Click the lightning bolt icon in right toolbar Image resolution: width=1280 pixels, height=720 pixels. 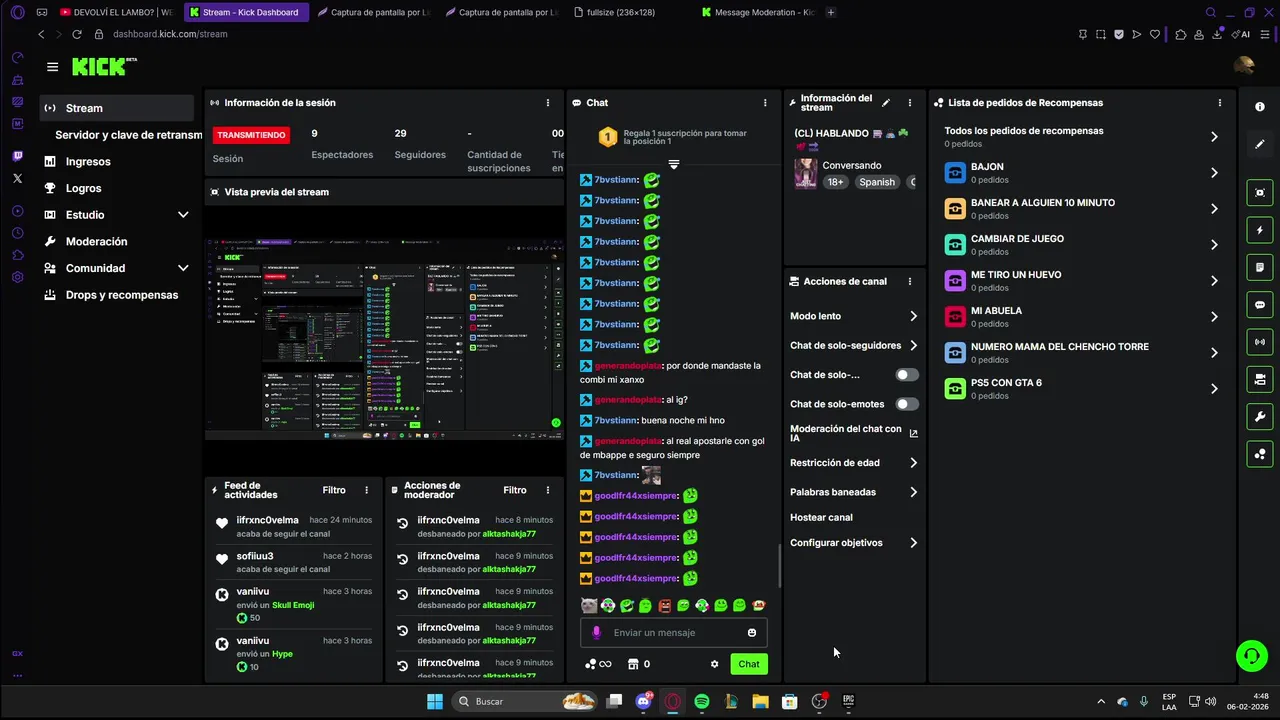click(1260, 230)
